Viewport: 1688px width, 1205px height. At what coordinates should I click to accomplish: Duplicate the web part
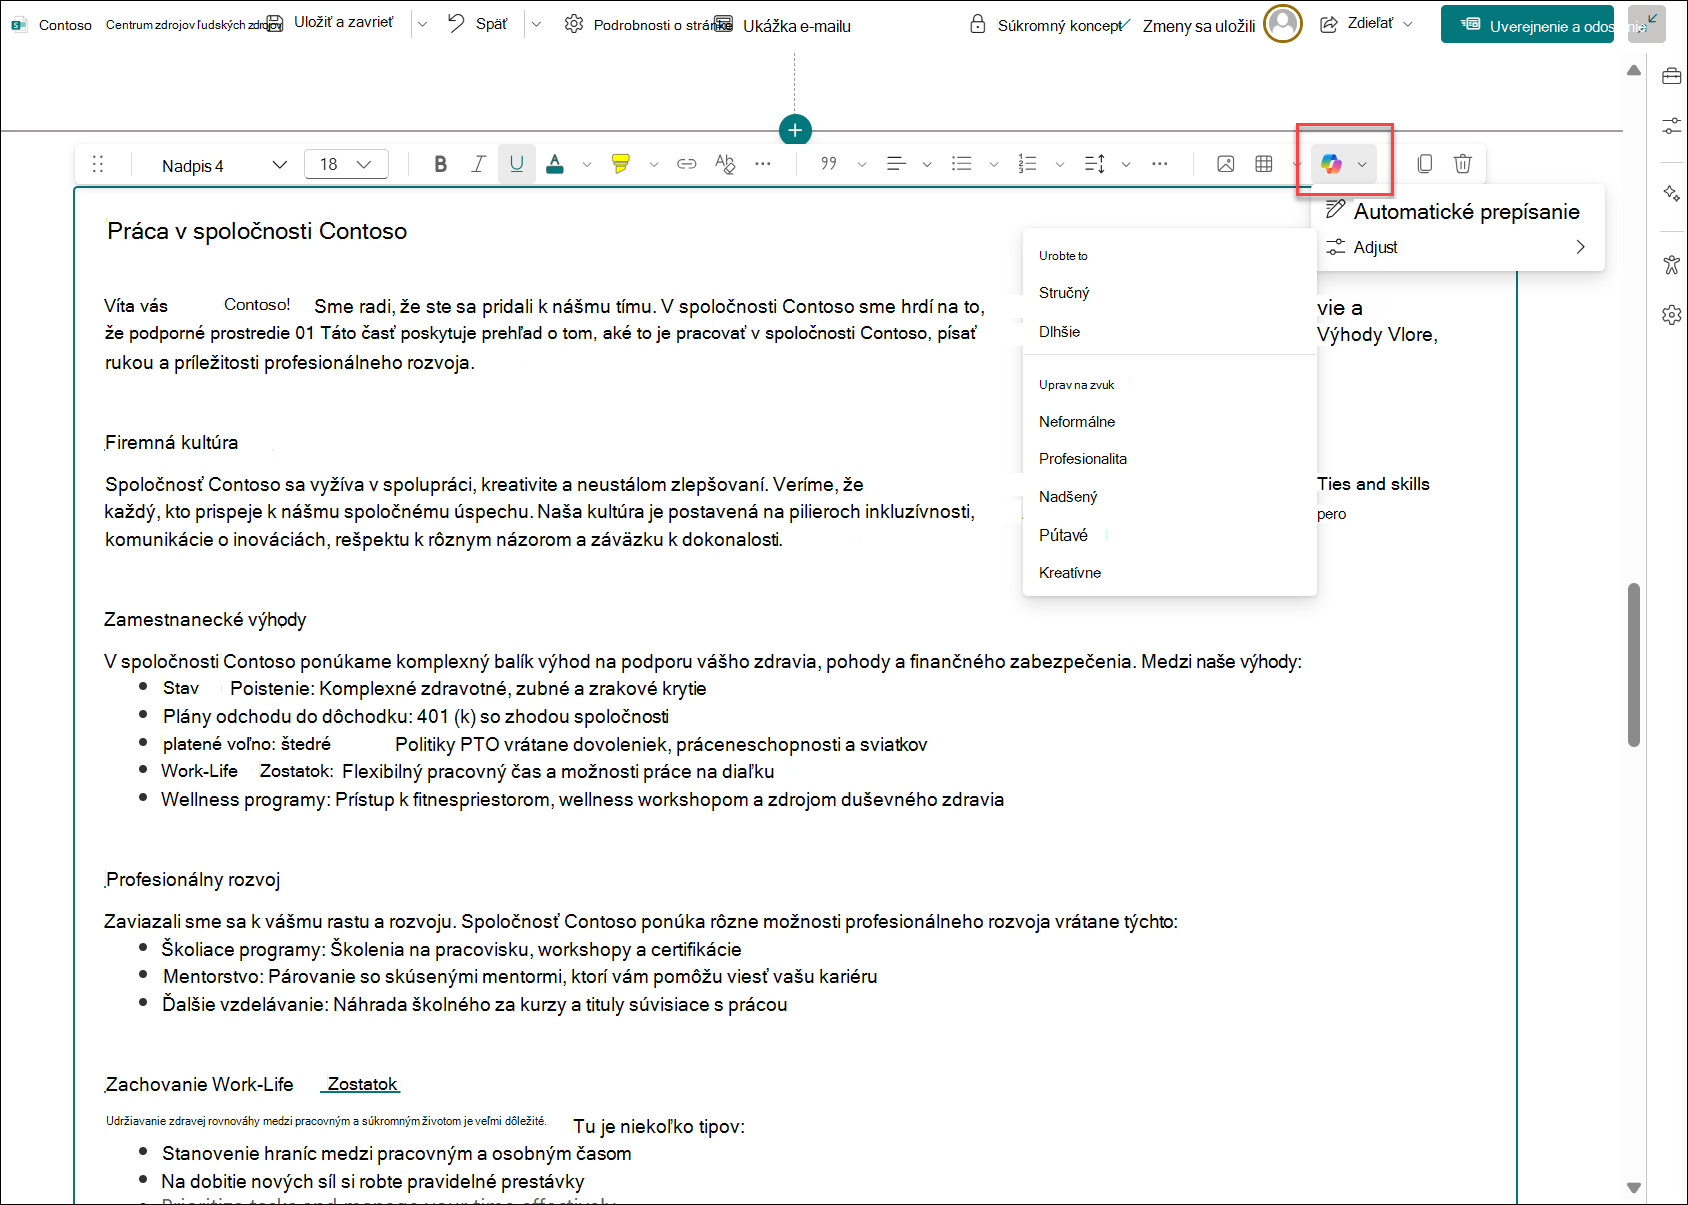point(1425,164)
